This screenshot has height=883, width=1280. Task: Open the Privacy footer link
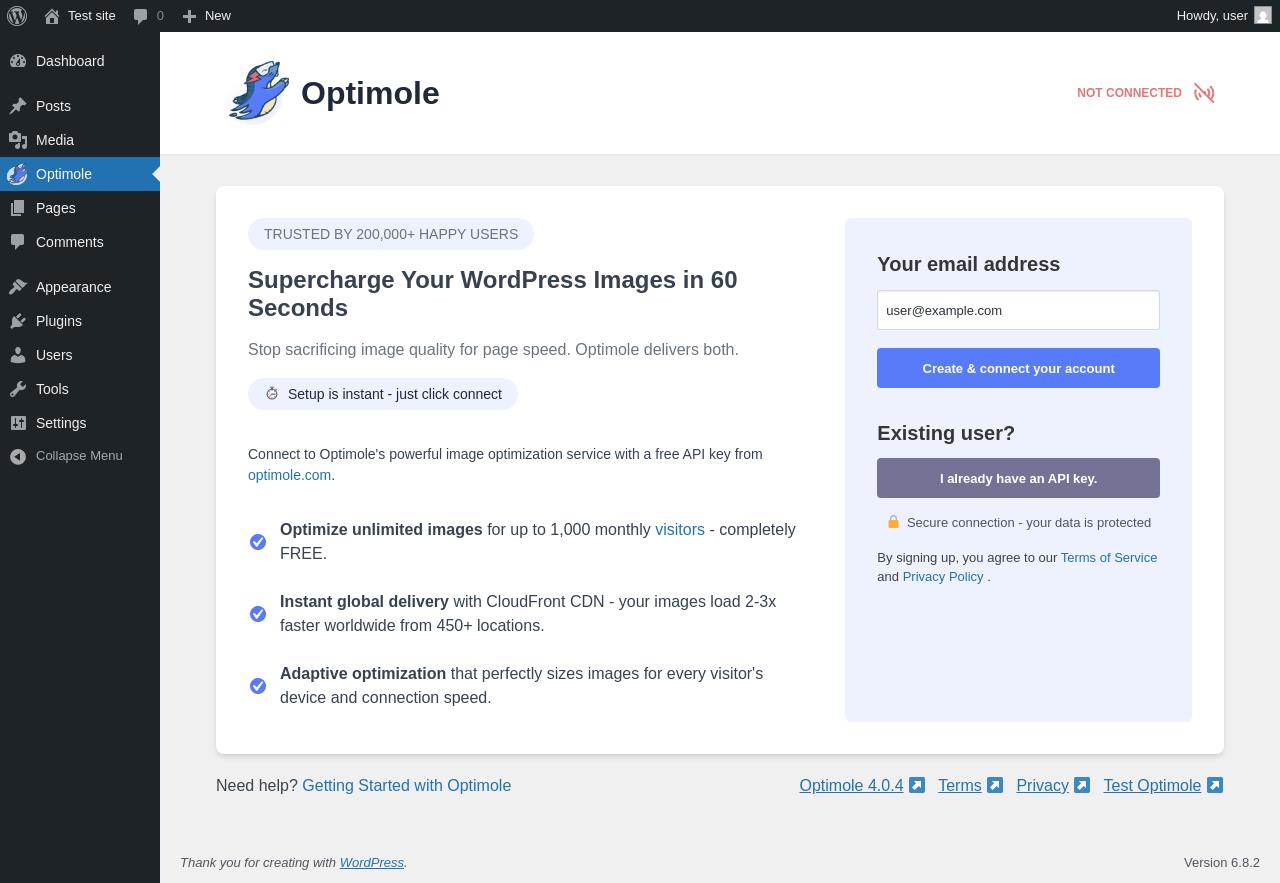pyautogui.click(x=1042, y=786)
